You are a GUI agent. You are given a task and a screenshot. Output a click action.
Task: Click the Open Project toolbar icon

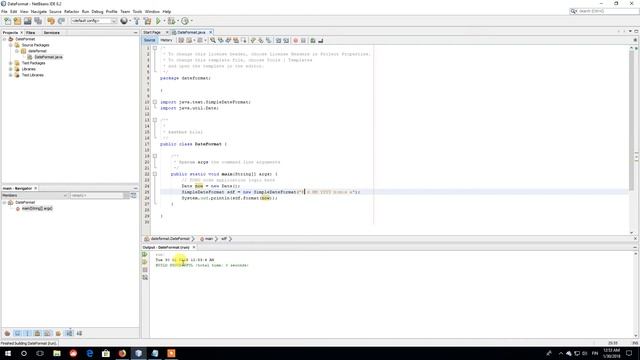click(x=27, y=21)
